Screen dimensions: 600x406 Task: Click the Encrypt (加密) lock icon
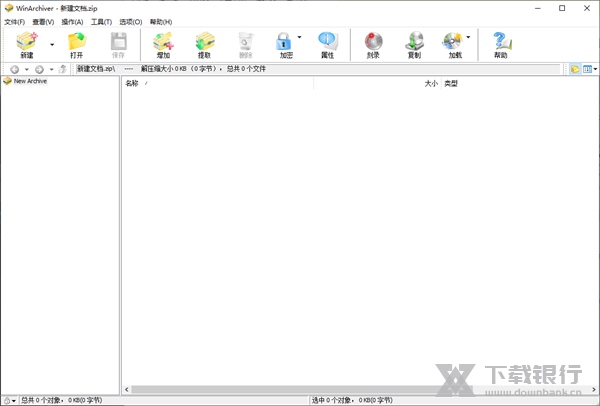click(x=283, y=42)
